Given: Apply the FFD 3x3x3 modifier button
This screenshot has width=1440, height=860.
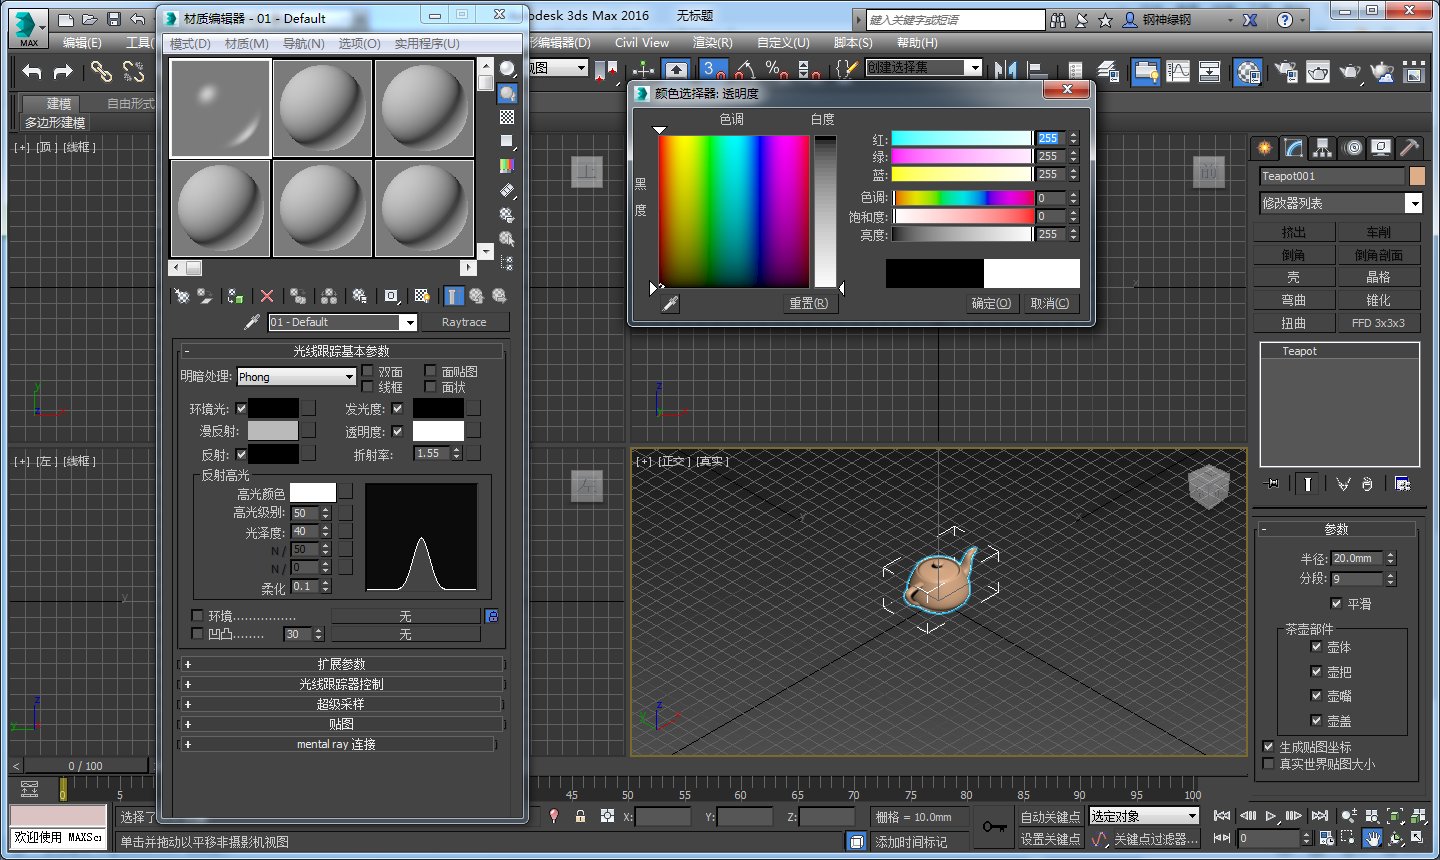Looking at the screenshot, I should click(1378, 323).
